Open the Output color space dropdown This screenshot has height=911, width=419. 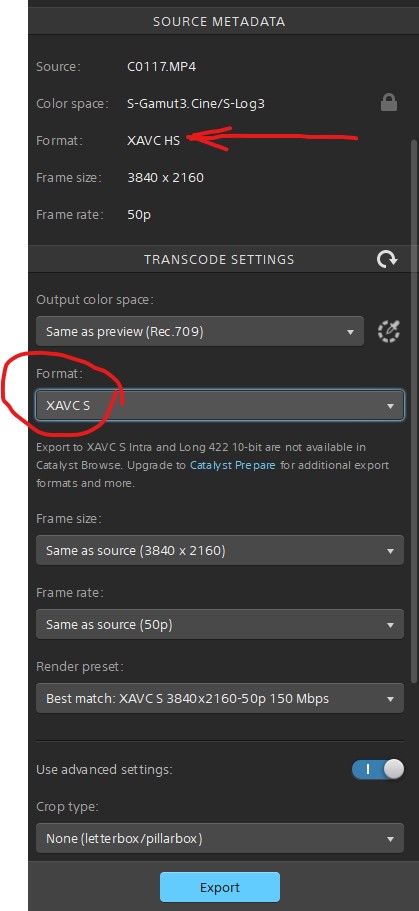tap(200, 332)
